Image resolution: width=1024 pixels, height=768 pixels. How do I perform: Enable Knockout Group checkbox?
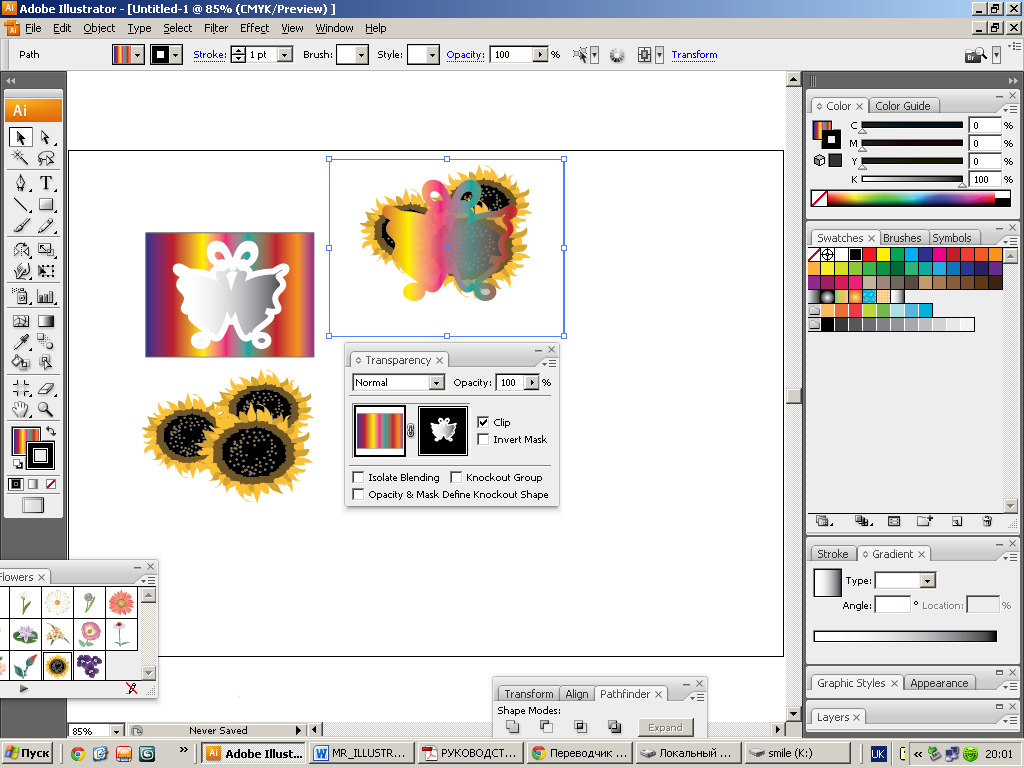point(456,477)
